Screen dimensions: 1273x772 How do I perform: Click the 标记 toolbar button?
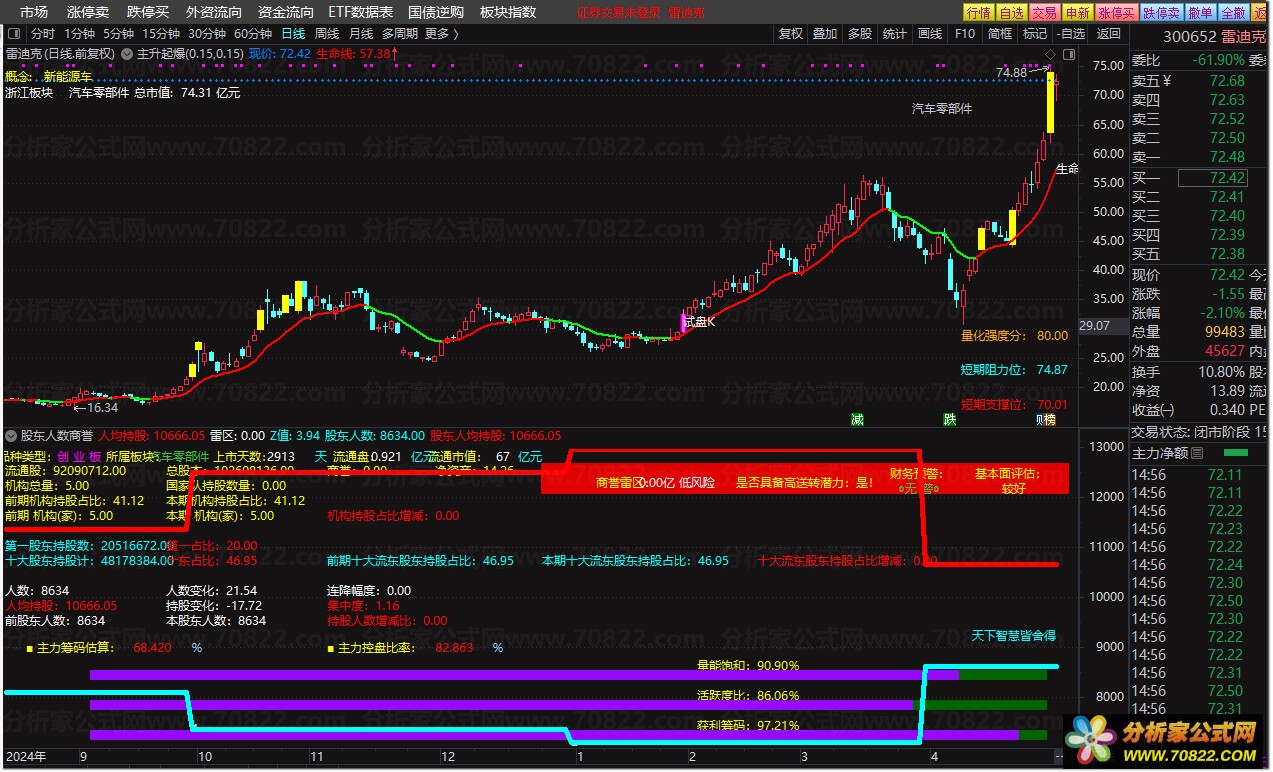pos(1034,33)
